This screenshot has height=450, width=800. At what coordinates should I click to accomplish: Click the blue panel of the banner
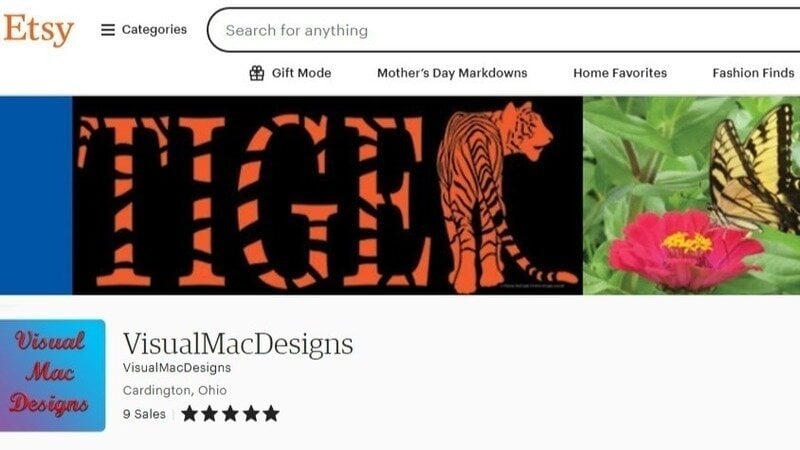pos(36,195)
